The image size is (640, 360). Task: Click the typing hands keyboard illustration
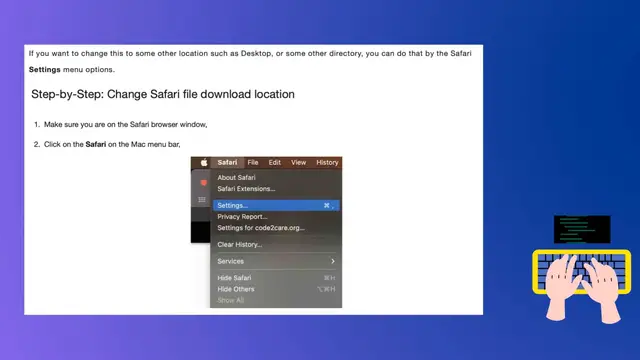[x=582, y=286]
